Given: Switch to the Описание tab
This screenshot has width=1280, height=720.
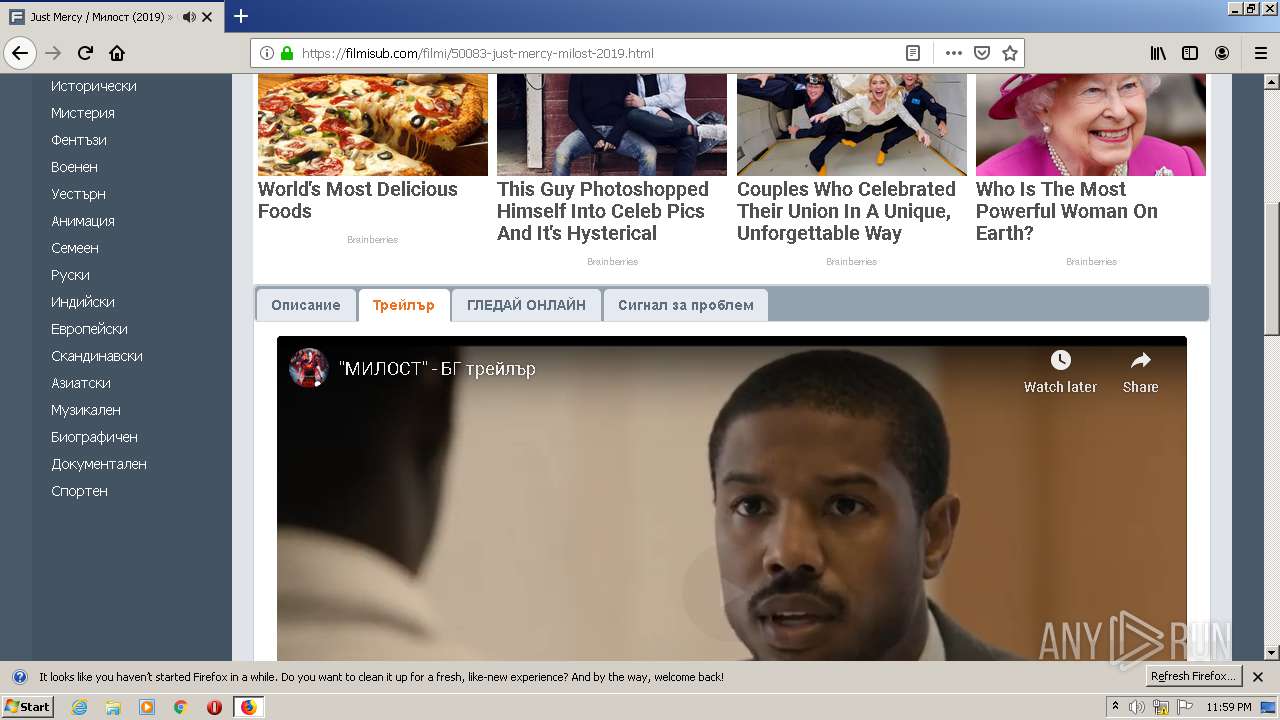Looking at the screenshot, I should [x=306, y=305].
